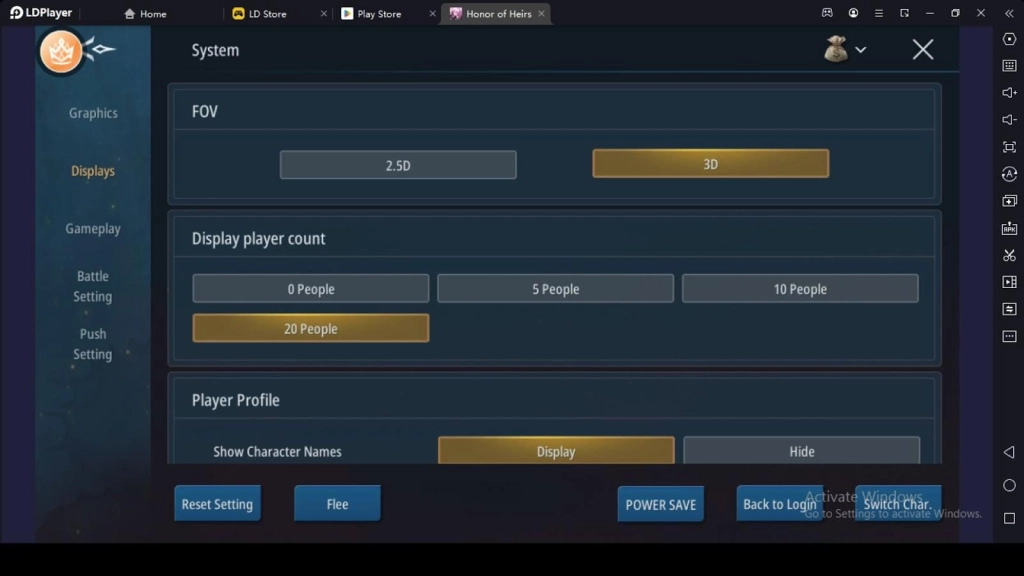The width and height of the screenshot is (1024, 576).
Task: Set display player count to 5 People
Action: click(555, 289)
